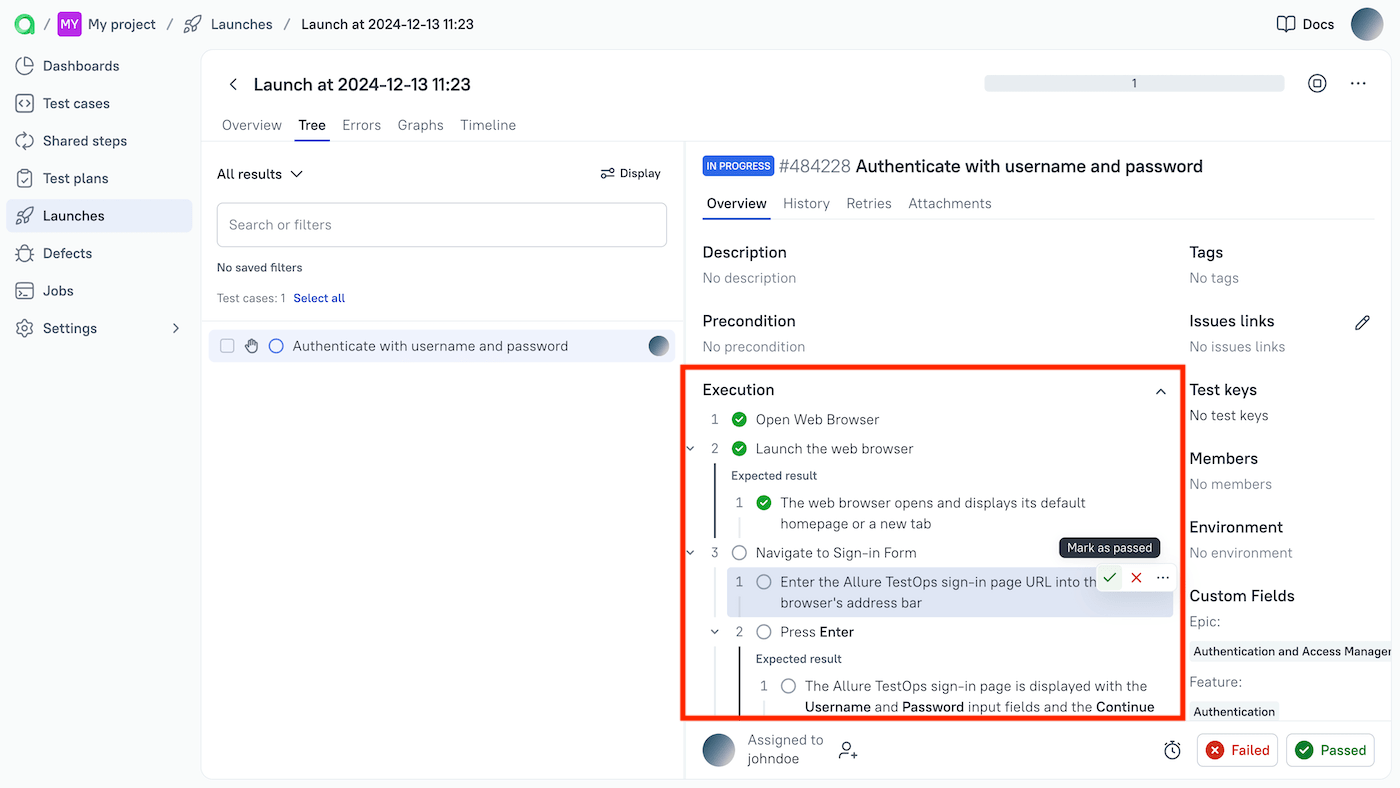Image resolution: width=1400 pixels, height=788 pixels.
Task: Open the All results dropdown
Action: point(260,174)
